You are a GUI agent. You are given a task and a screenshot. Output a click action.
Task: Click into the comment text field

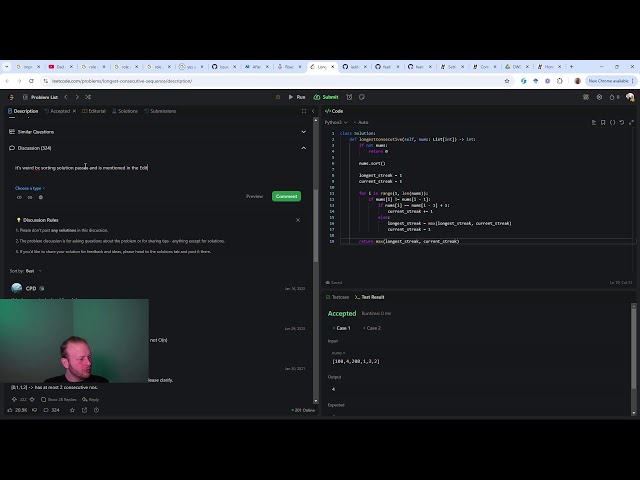[x=159, y=168]
